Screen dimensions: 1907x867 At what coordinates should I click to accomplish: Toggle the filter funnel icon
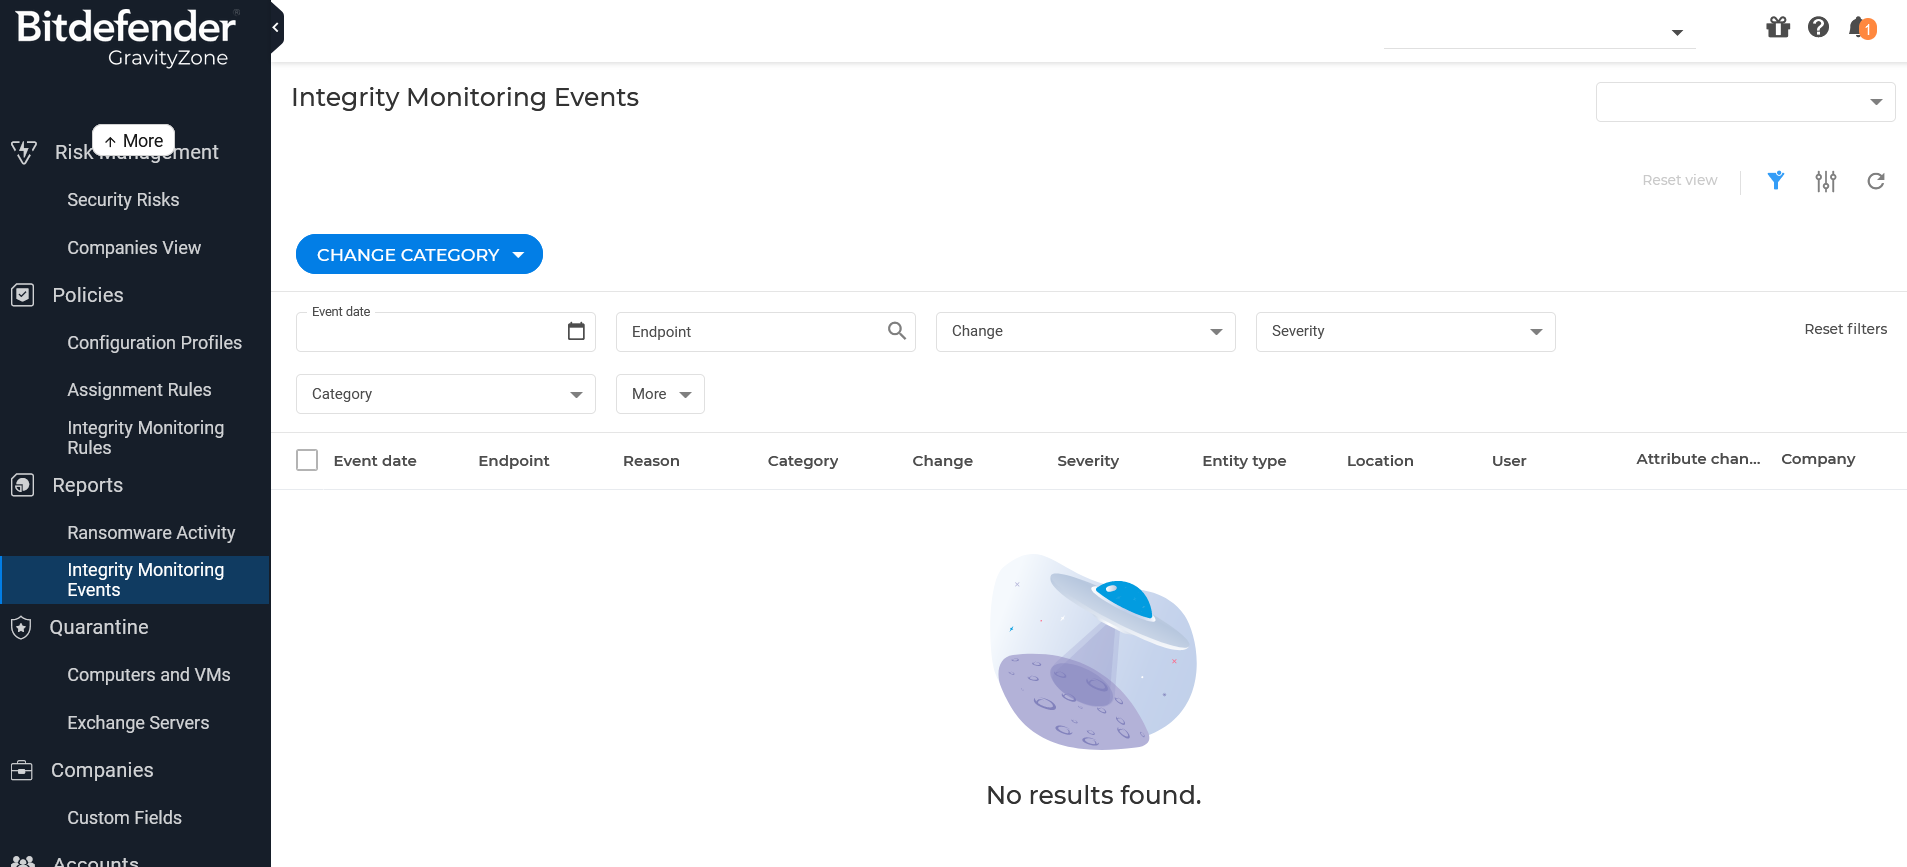coord(1775,181)
